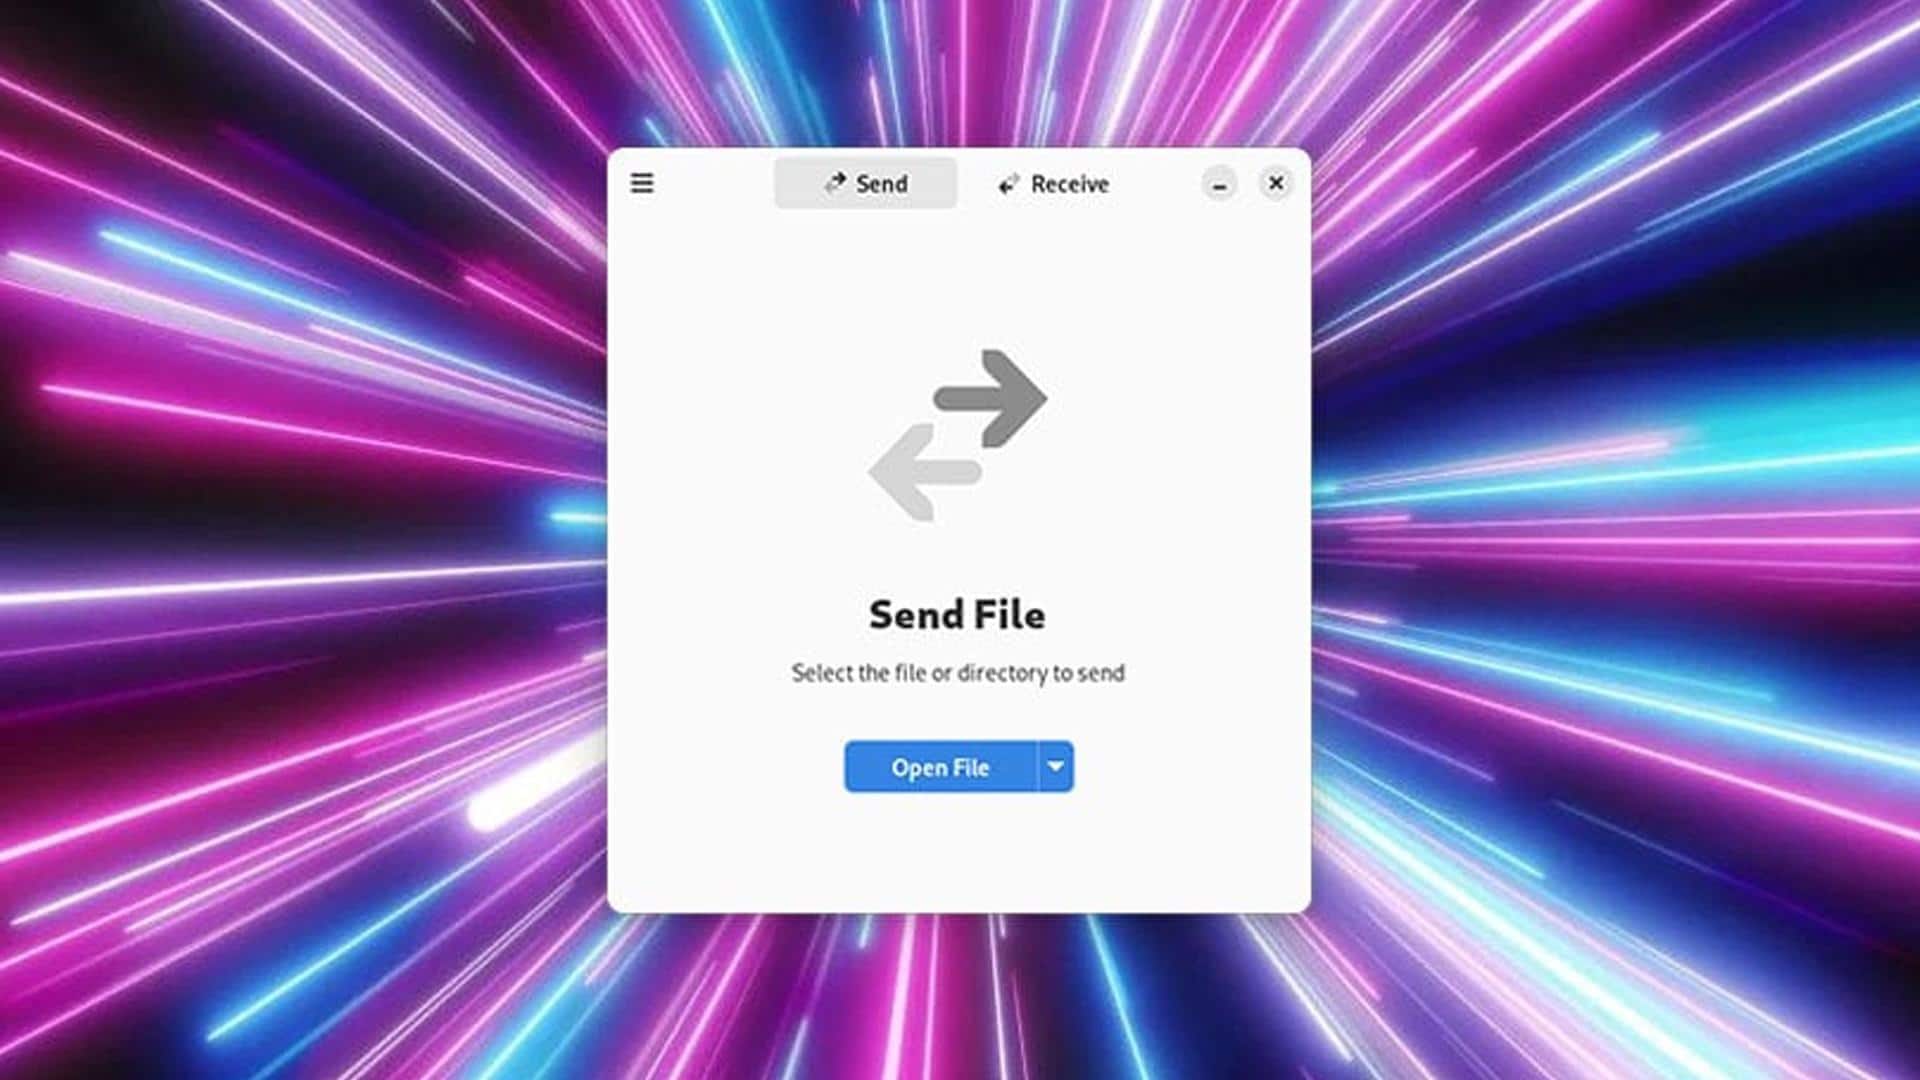Open the hamburger main menu
Viewport: 1920px width, 1080px height.
[642, 183]
